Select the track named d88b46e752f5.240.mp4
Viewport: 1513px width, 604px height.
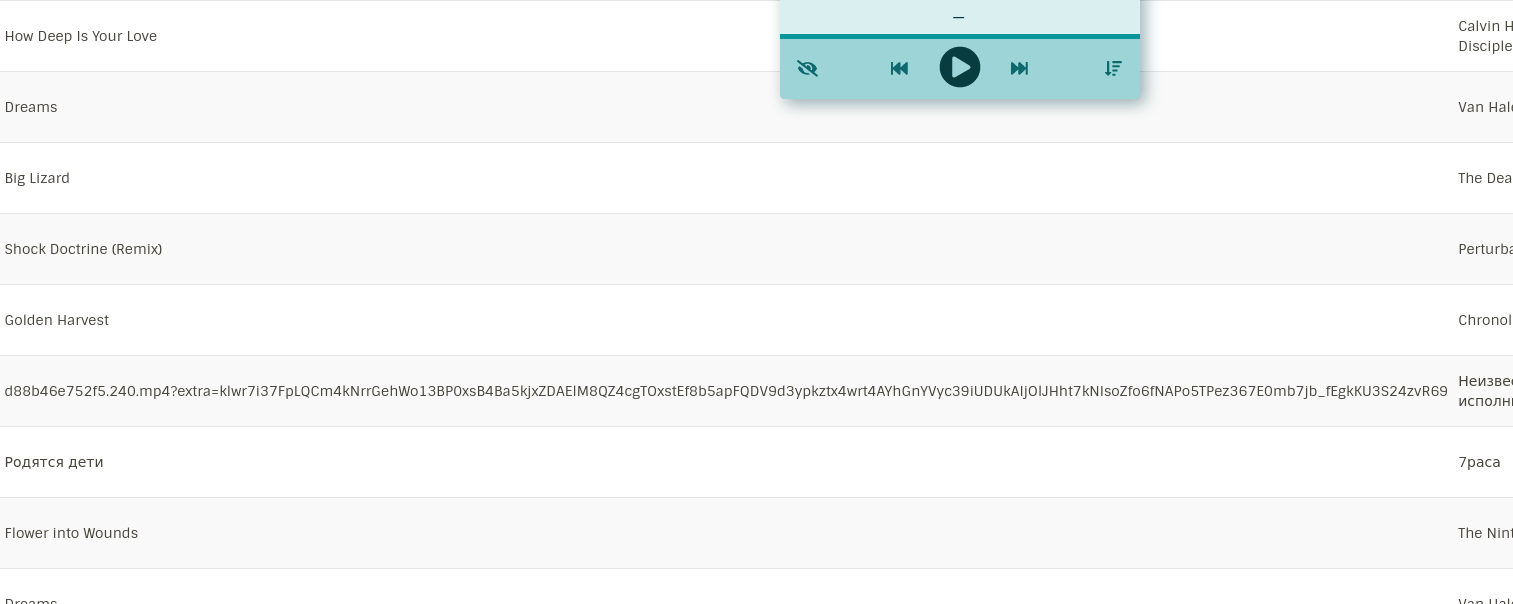(726, 391)
